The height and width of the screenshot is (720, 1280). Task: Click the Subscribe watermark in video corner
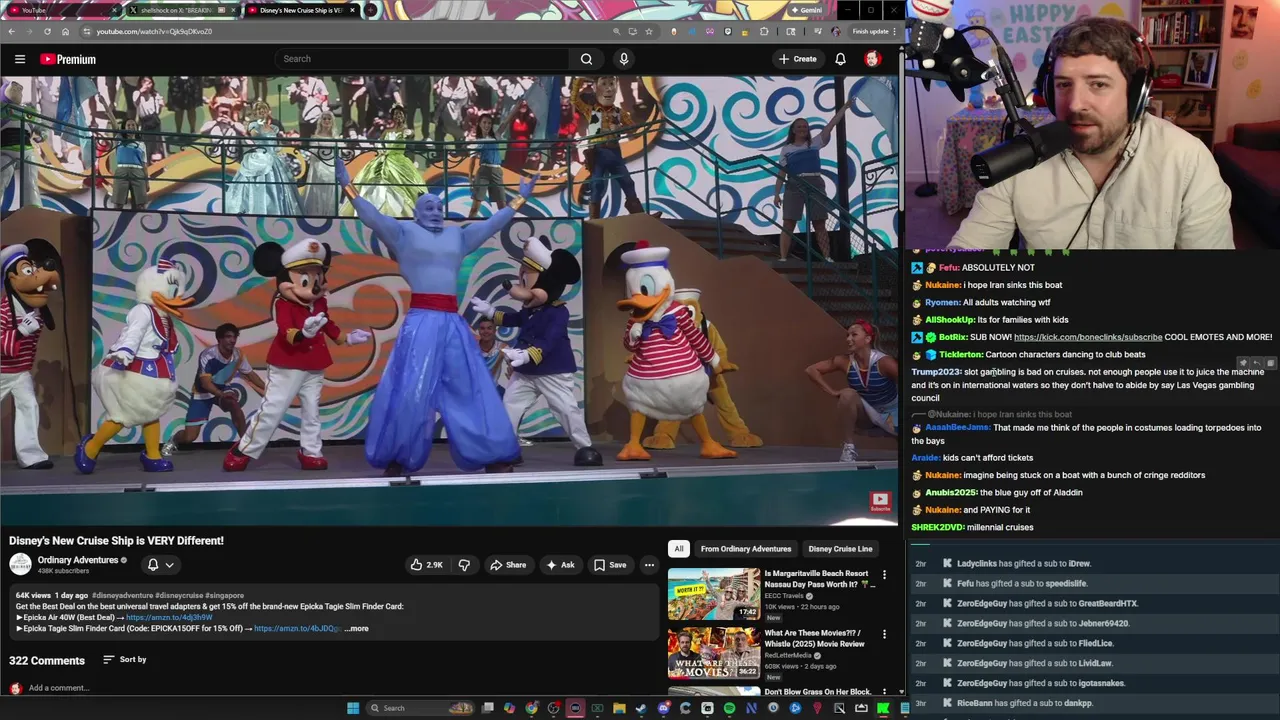tap(879, 502)
